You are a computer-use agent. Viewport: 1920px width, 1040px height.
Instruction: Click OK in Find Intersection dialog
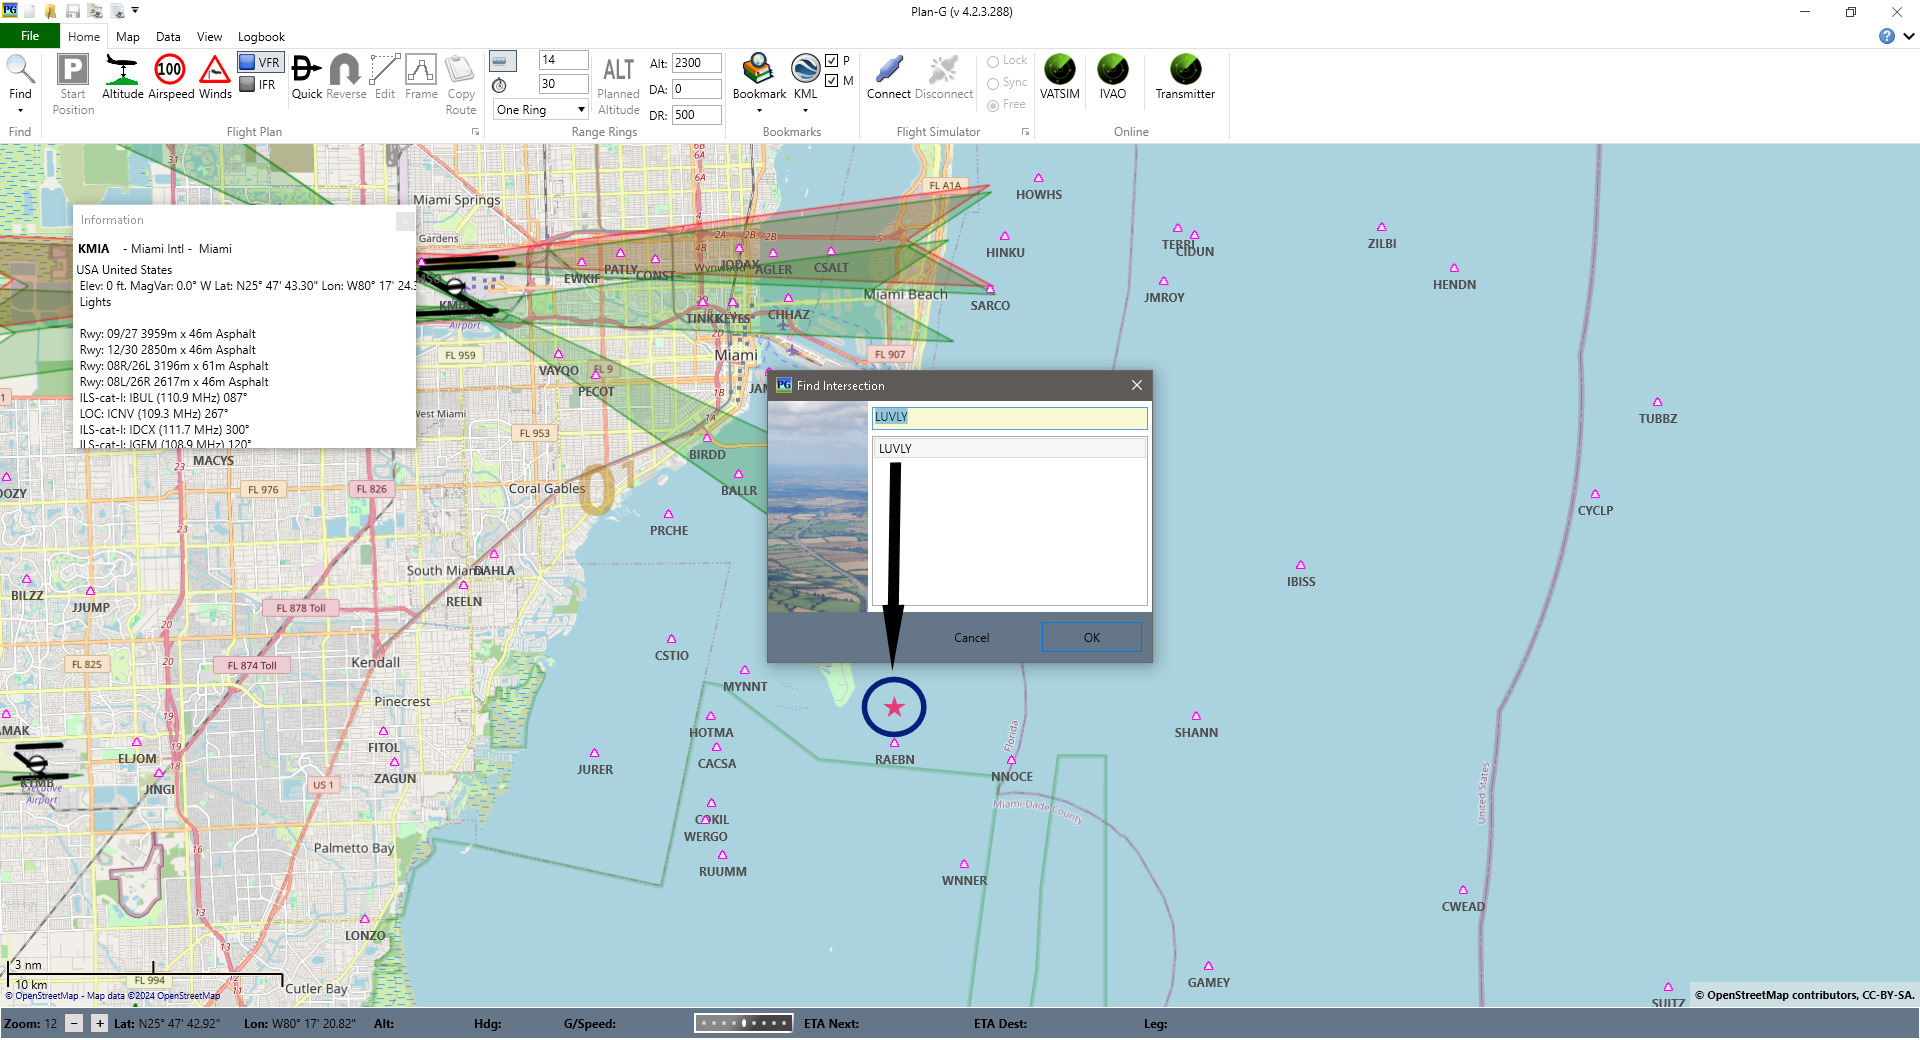click(1091, 637)
